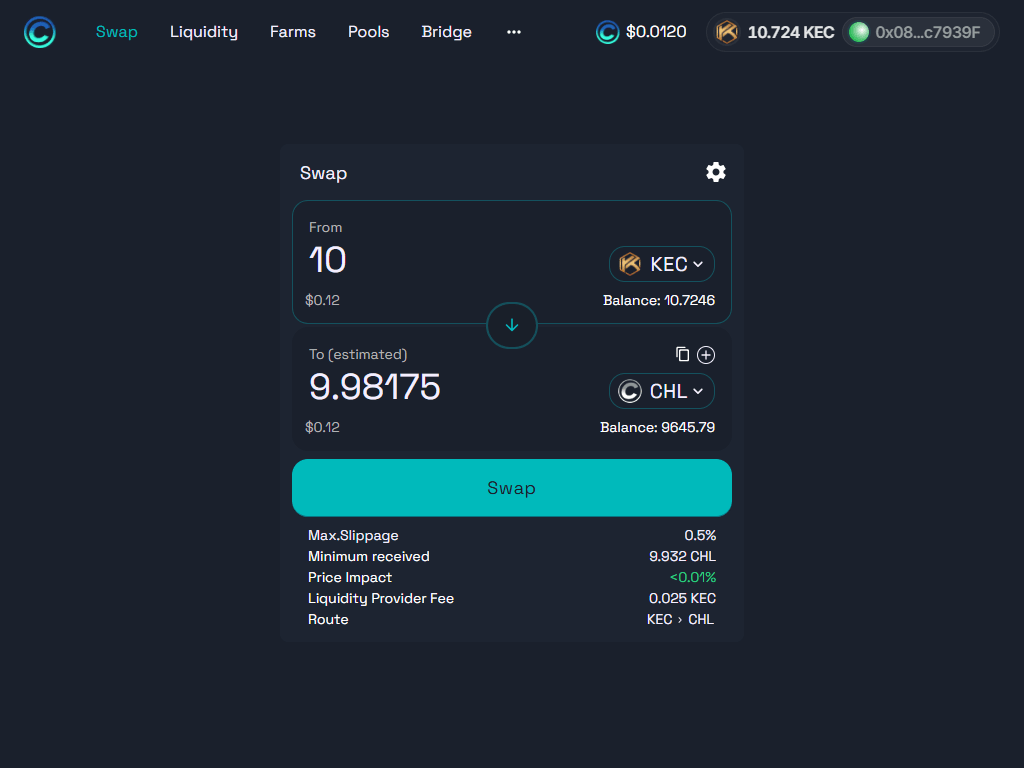Image resolution: width=1024 pixels, height=768 pixels.
Task: Add CHL token to wallet plus icon
Action: 706,355
